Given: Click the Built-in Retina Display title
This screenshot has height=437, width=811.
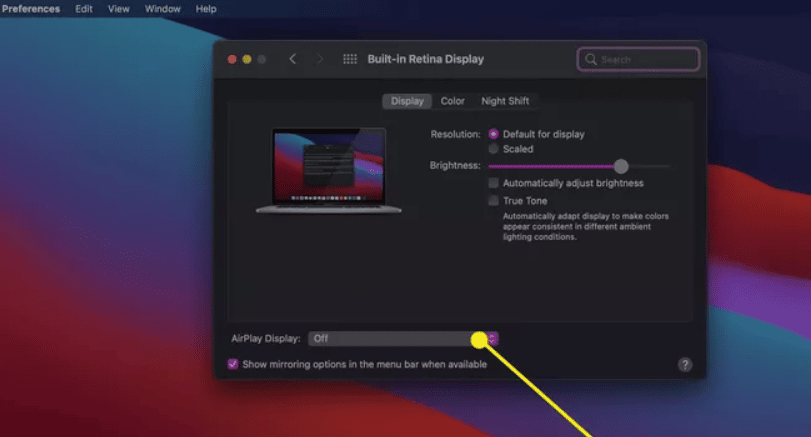Looking at the screenshot, I should (426, 59).
